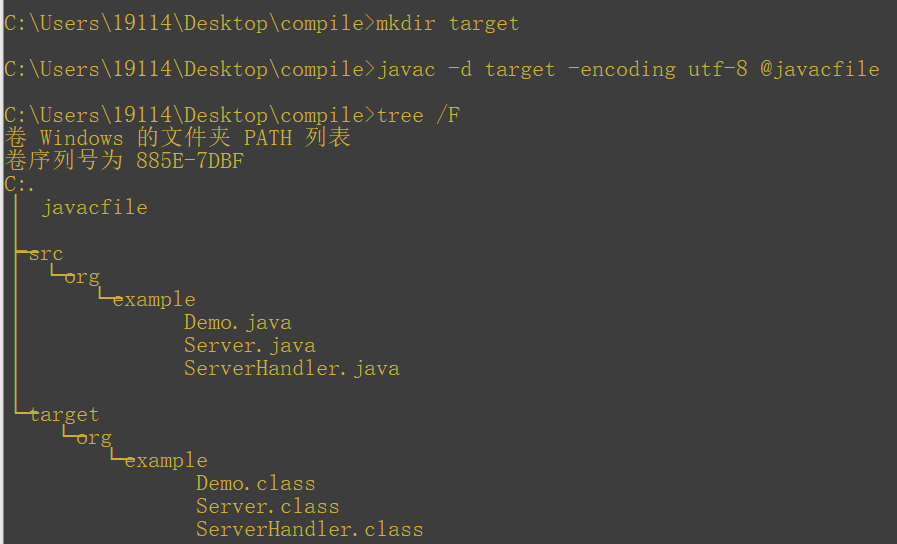897x544 pixels.
Task: Select ServerHandler.class file name
Action: pos(309,529)
